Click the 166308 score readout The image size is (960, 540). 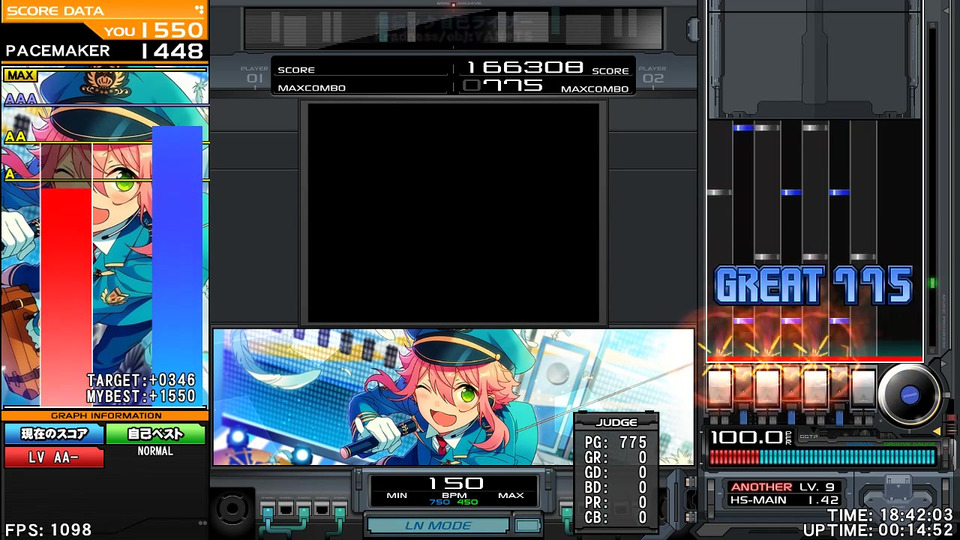(x=525, y=67)
